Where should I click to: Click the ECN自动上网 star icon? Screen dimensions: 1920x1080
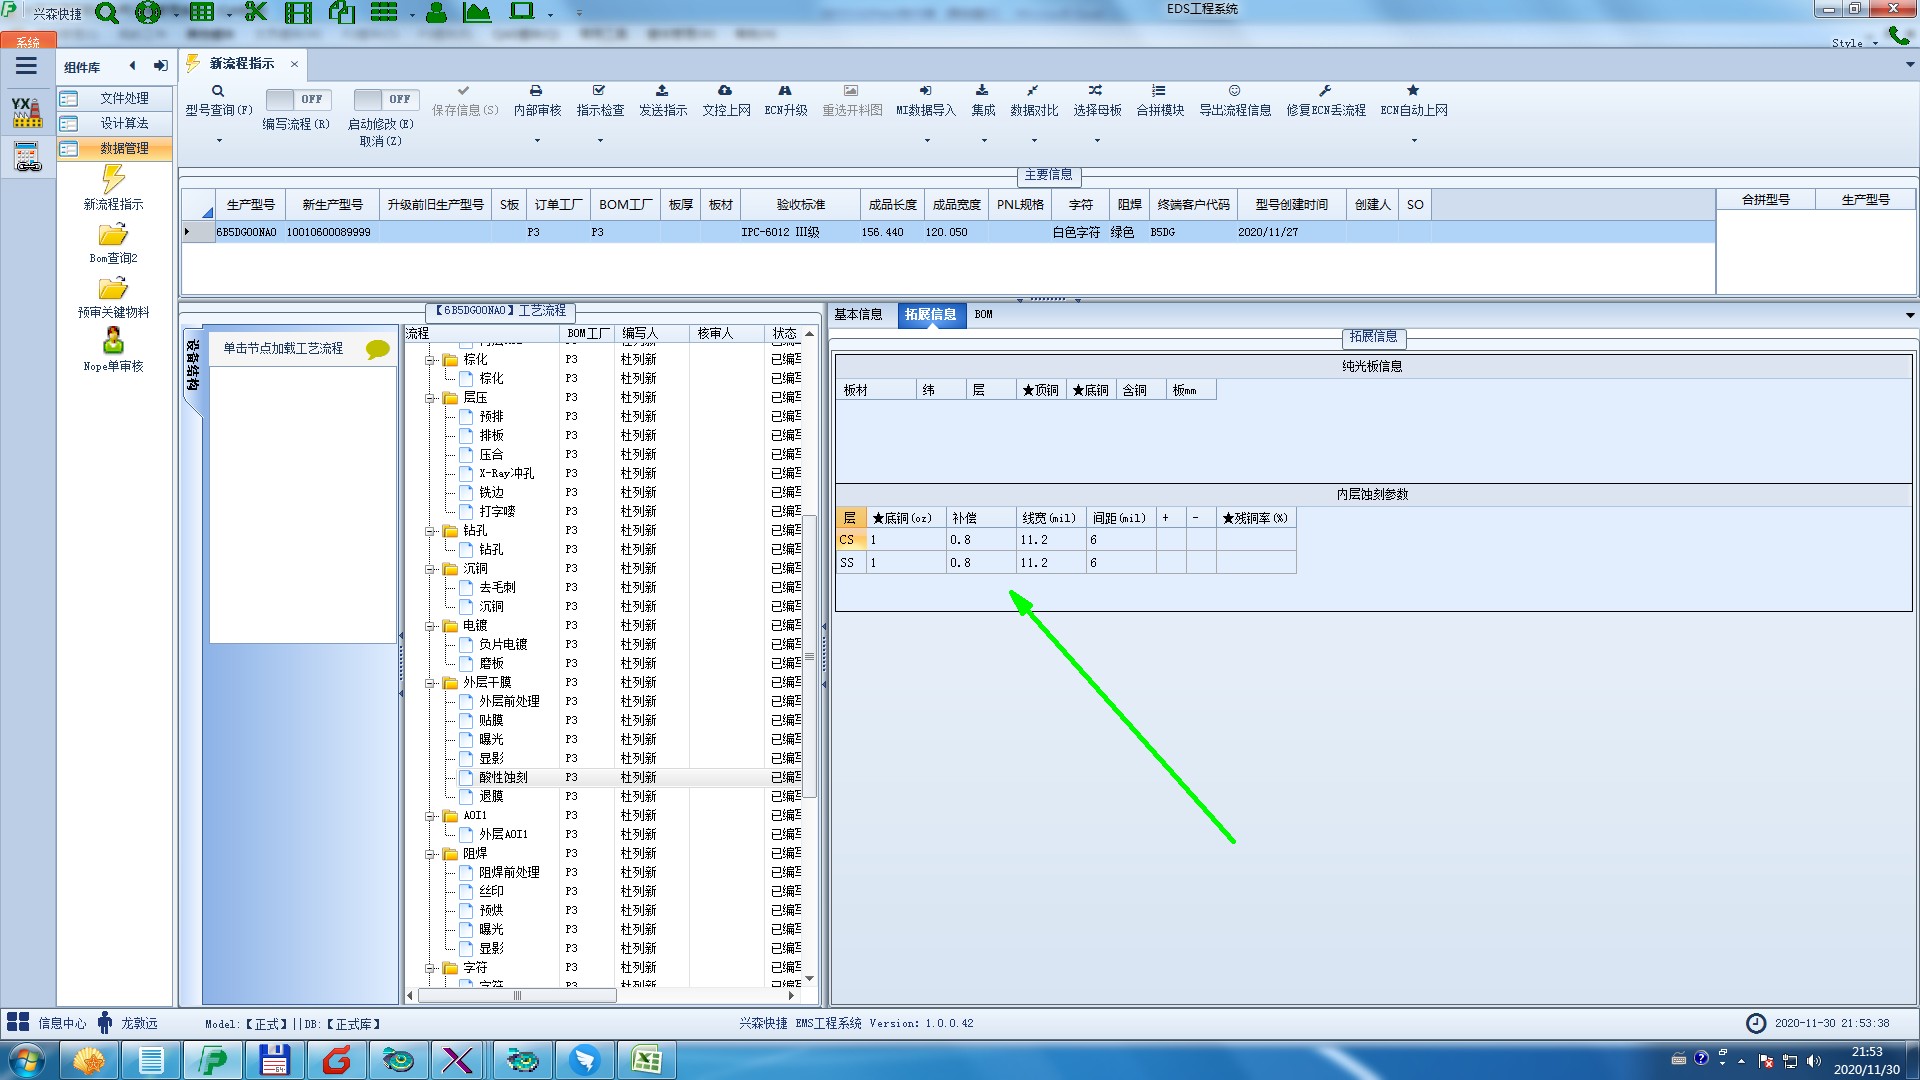(x=1413, y=91)
